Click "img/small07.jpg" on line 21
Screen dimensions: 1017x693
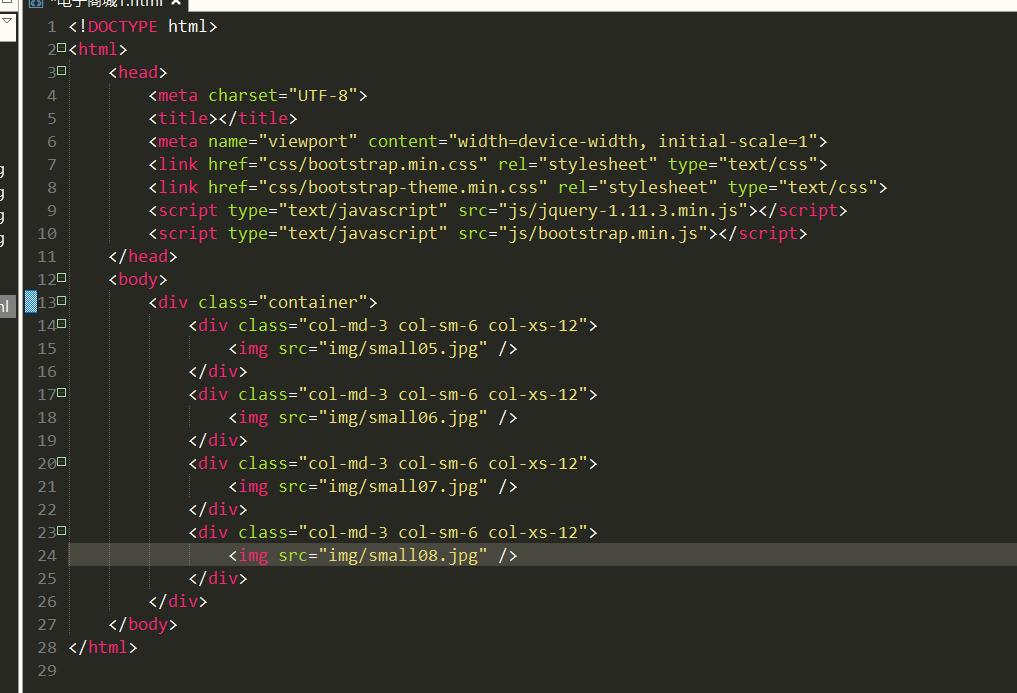[x=403, y=487]
